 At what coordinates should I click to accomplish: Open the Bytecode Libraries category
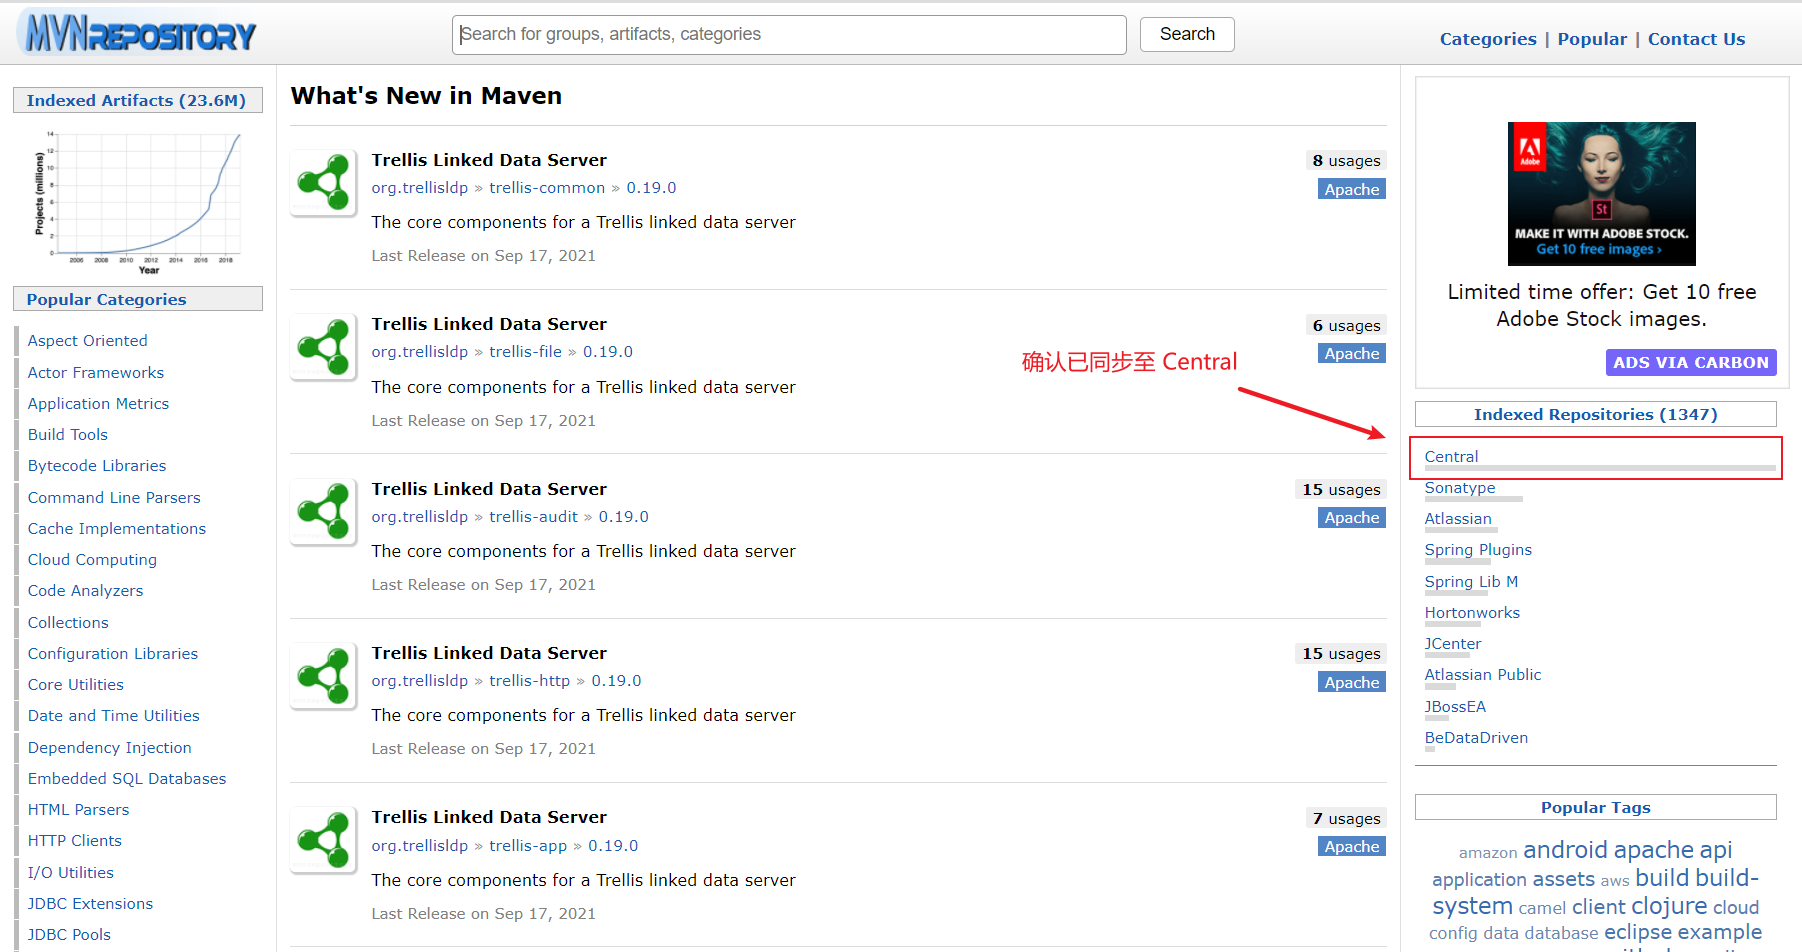pos(96,466)
